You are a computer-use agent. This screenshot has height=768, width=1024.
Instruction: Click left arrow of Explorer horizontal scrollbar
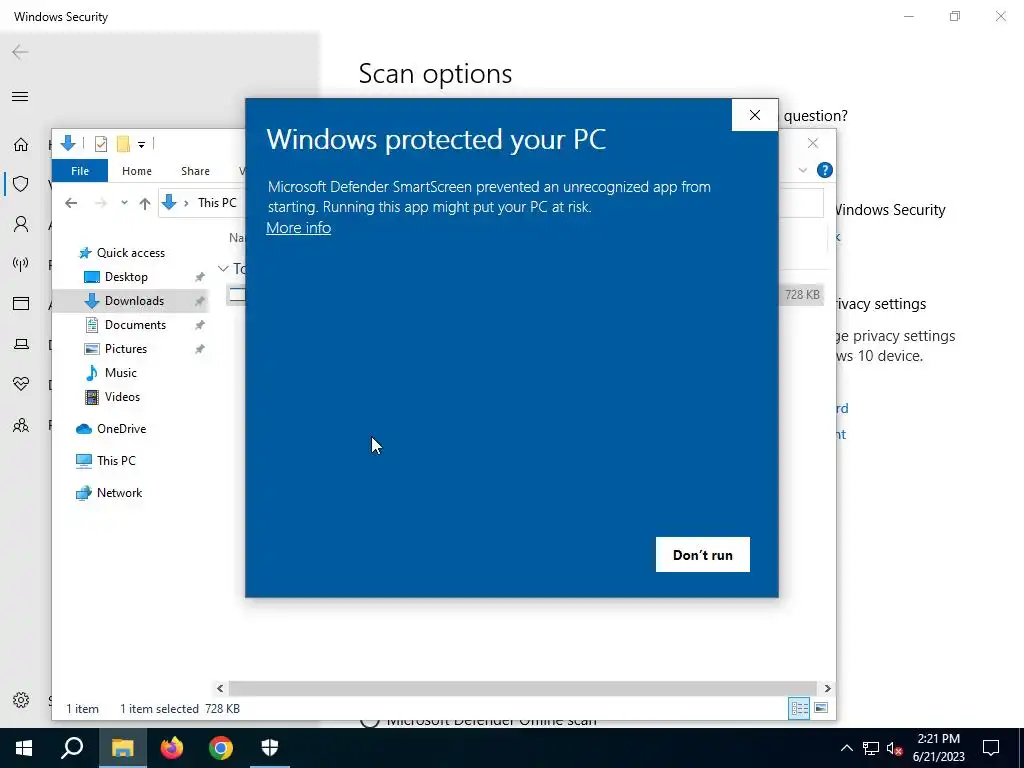(x=220, y=688)
